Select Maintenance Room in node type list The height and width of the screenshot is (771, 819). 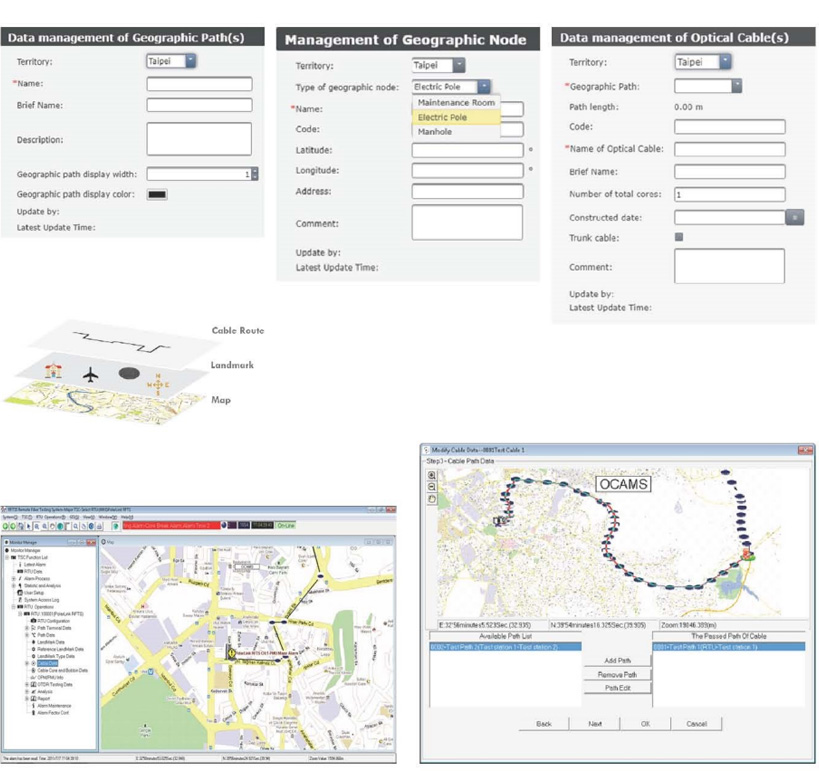pyautogui.click(x=455, y=103)
